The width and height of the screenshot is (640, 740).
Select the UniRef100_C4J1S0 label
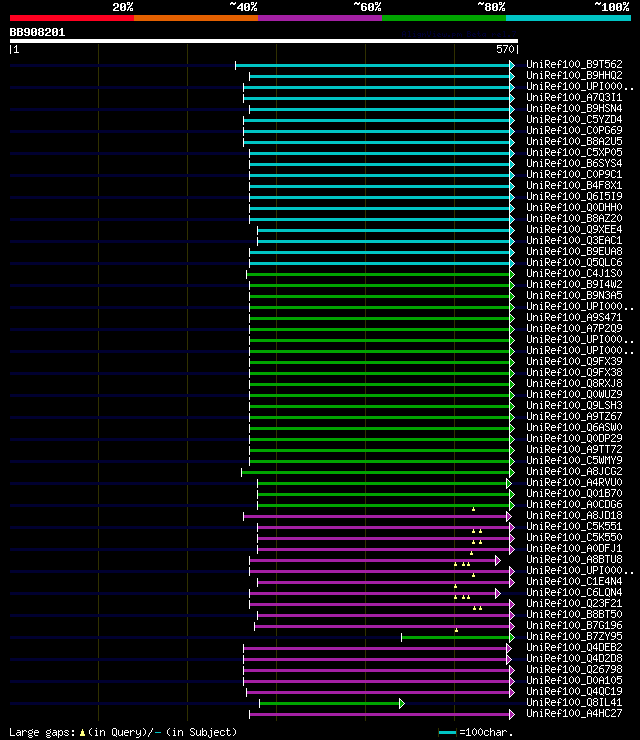(574, 273)
